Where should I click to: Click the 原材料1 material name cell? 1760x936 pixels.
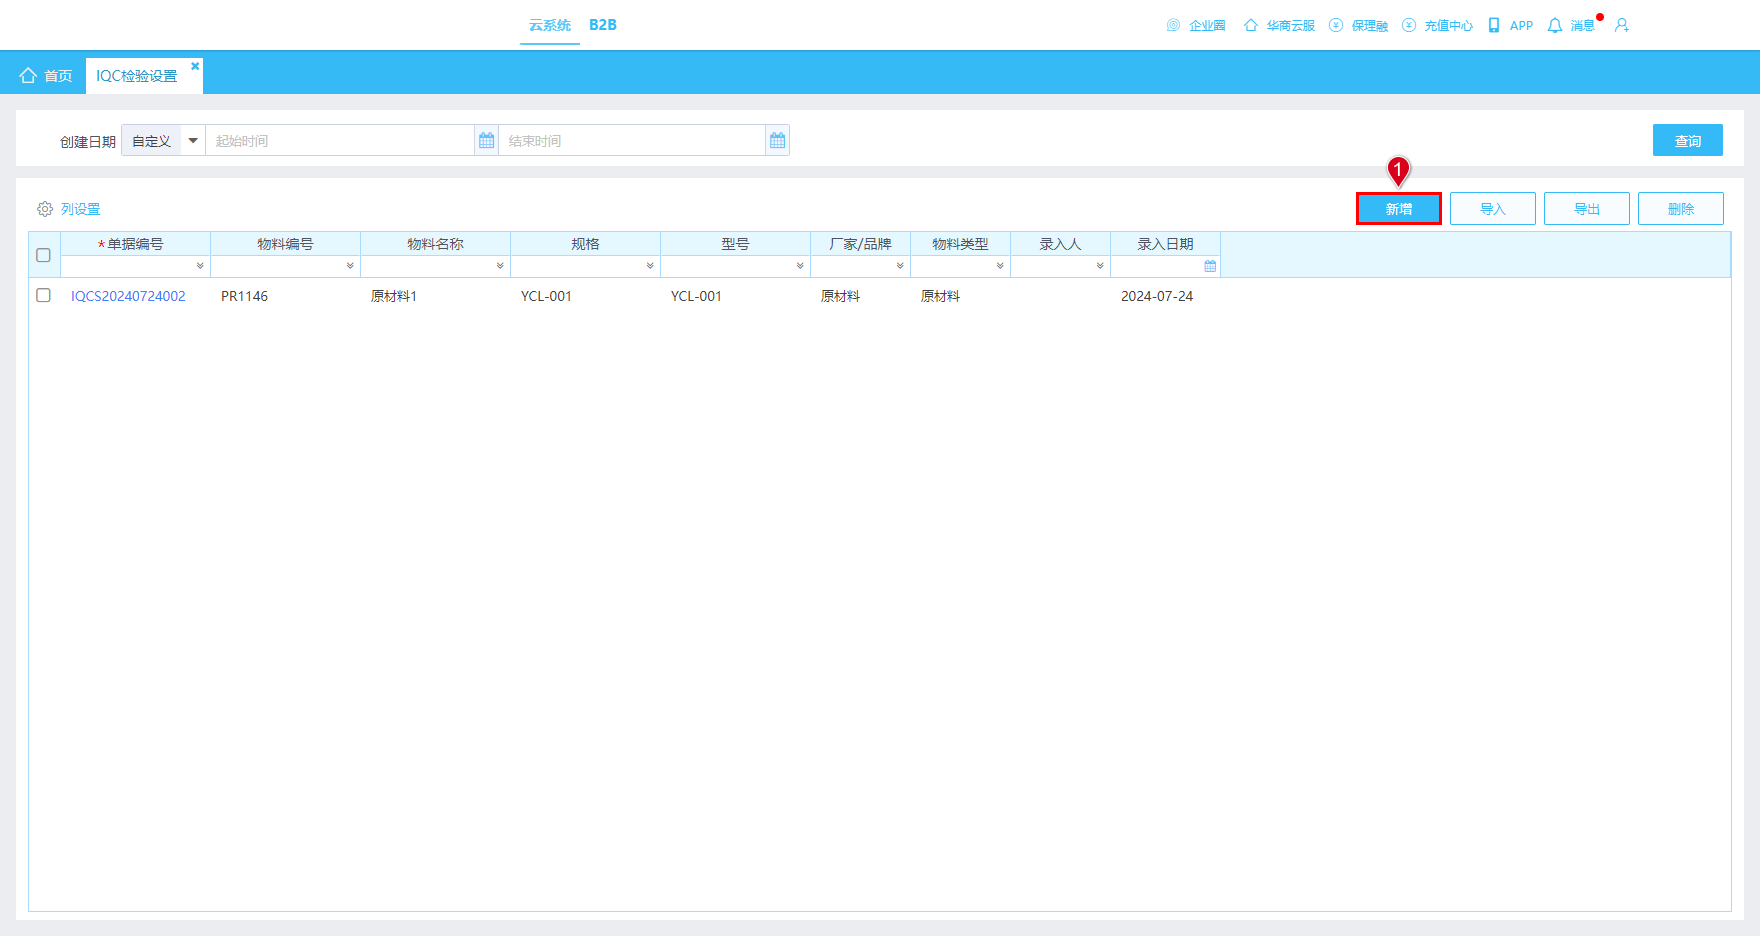[x=394, y=296]
